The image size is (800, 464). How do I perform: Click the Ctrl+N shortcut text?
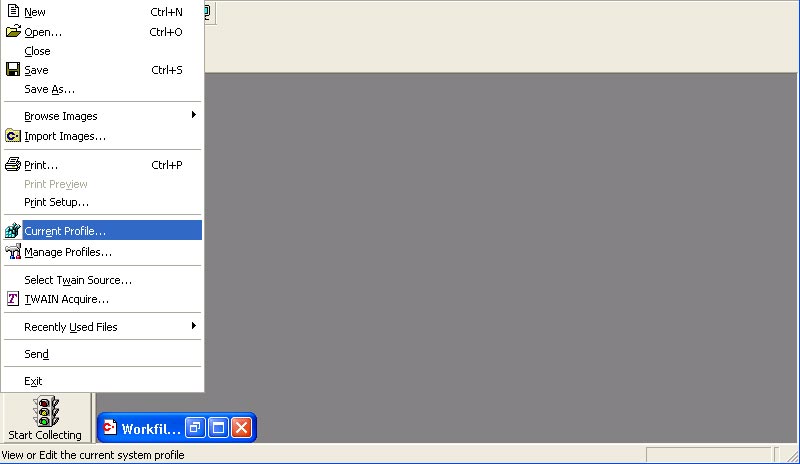tap(166, 12)
